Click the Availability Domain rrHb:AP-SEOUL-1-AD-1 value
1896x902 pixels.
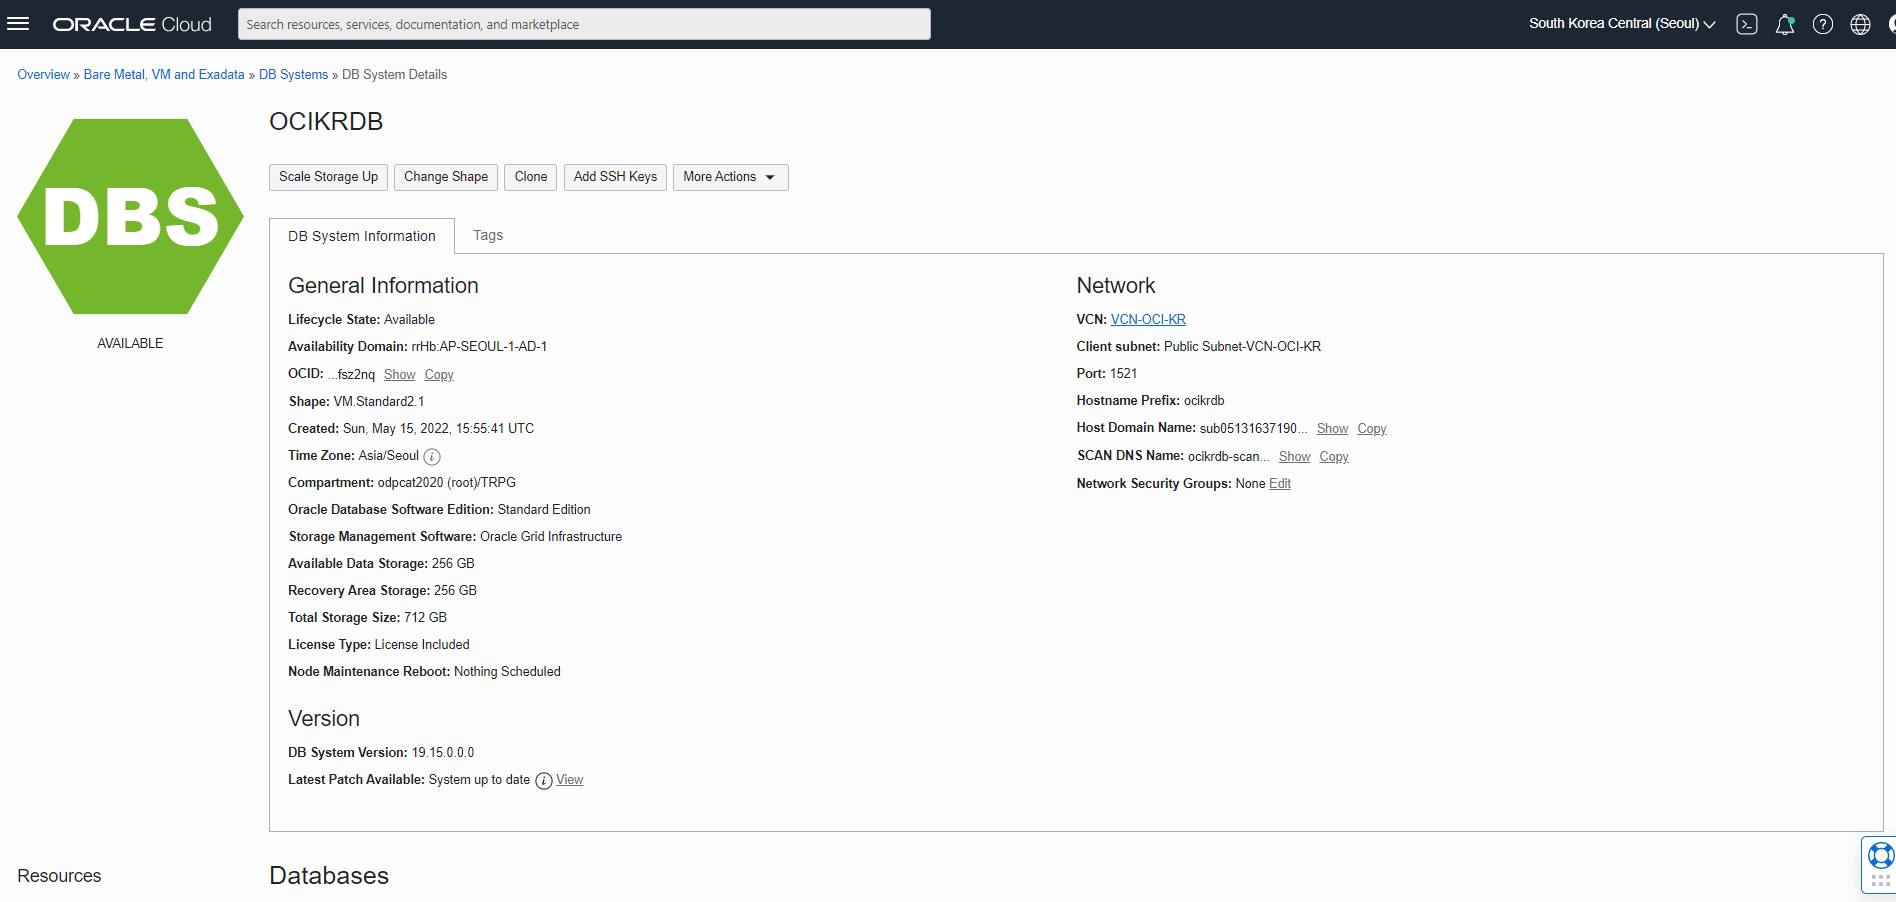point(479,347)
